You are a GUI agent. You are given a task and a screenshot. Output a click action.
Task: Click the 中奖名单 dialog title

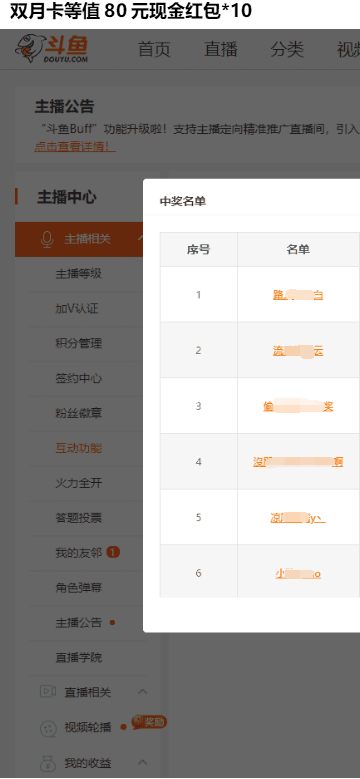coord(183,201)
